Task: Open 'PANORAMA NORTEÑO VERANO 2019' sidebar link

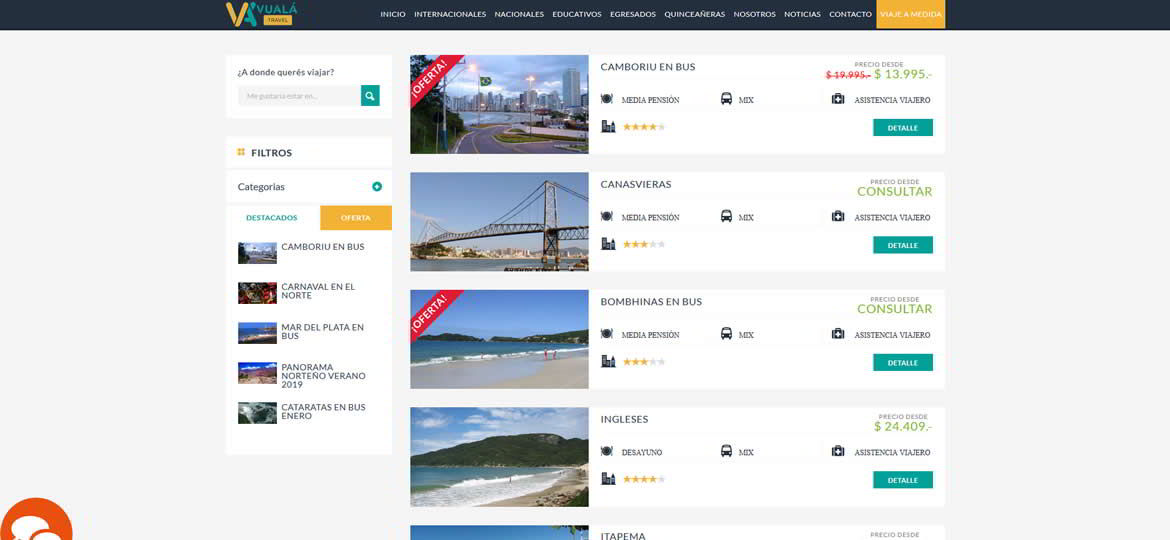Action: pyautogui.click(x=324, y=375)
